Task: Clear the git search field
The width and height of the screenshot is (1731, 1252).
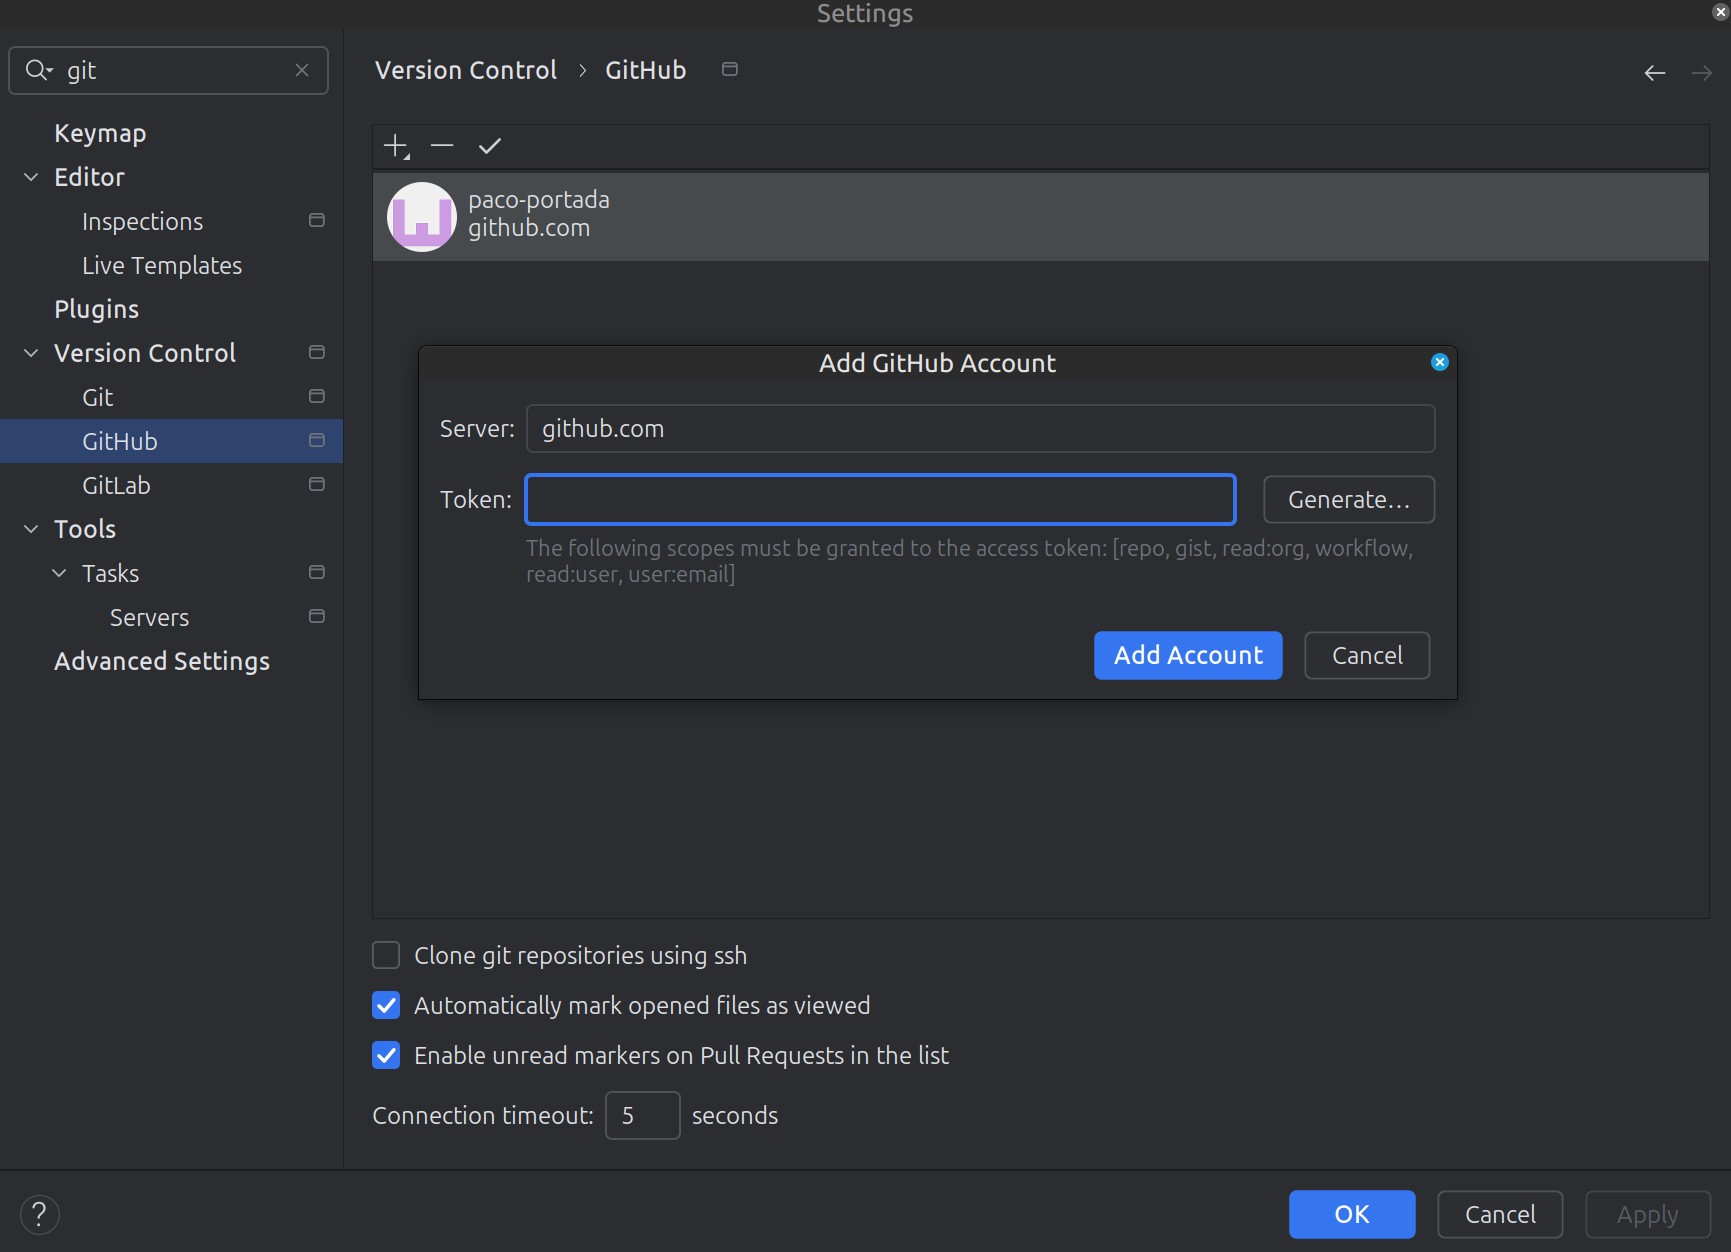Action: 302,70
